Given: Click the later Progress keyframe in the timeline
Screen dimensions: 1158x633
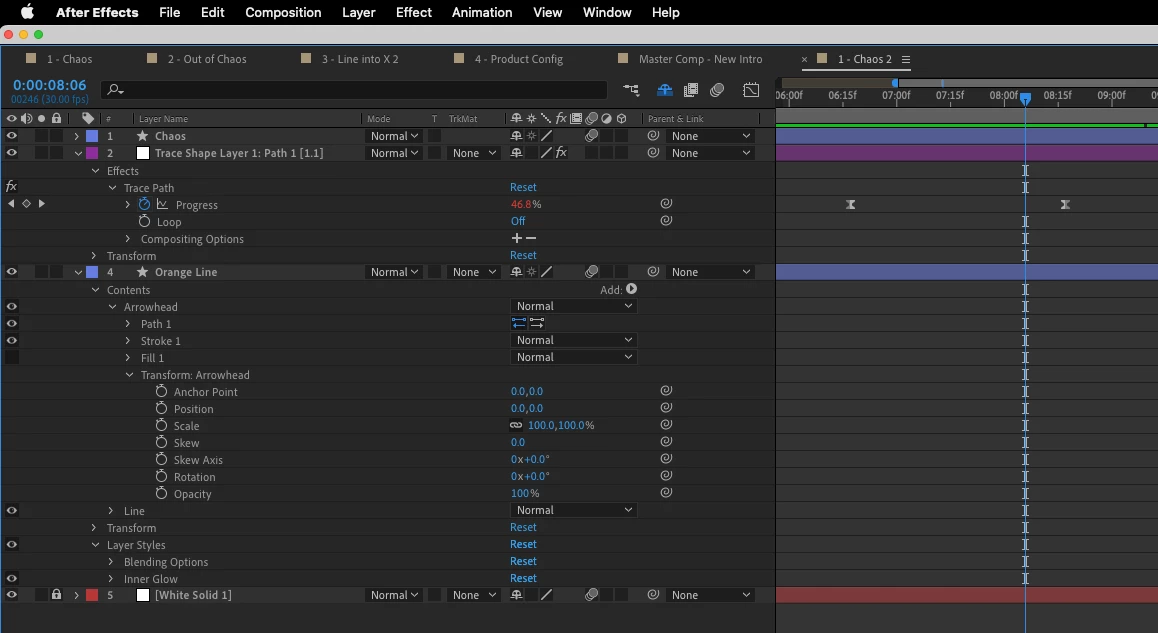Looking at the screenshot, I should click(x=1065, y=204).
